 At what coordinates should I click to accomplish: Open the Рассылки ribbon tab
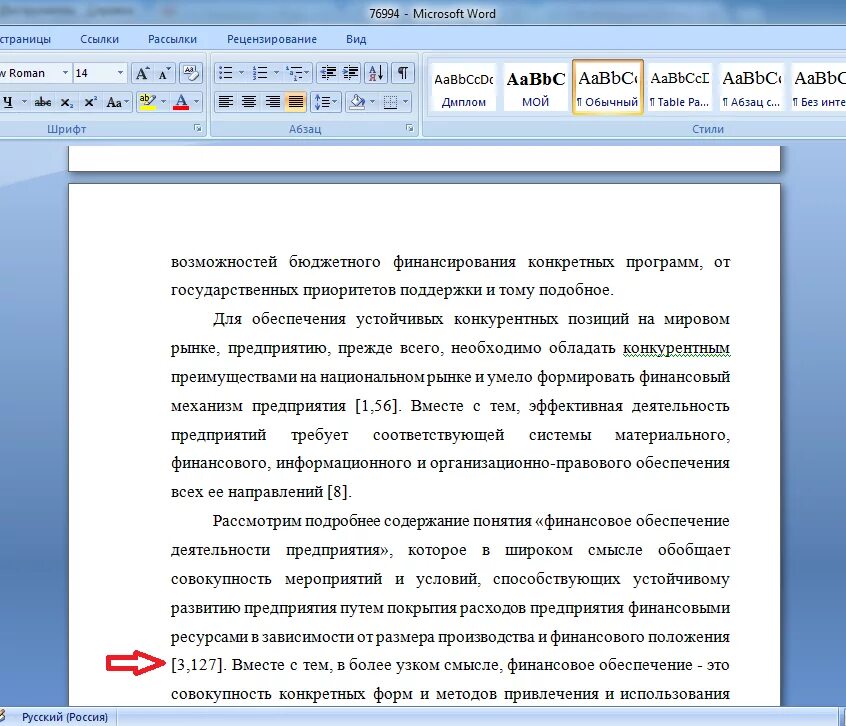pyautogui.click(x=173, y=39)
